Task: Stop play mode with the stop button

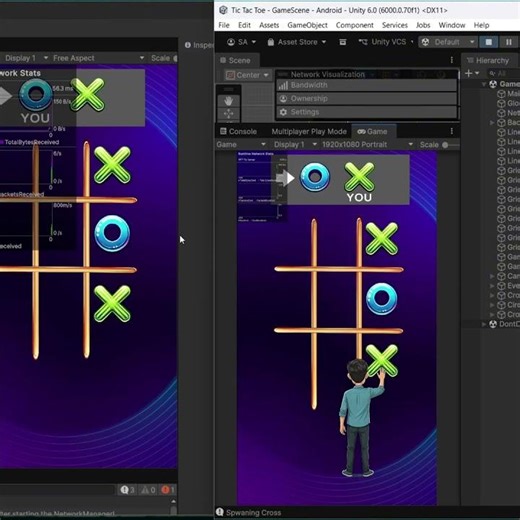Action: [x=489, y=42]
